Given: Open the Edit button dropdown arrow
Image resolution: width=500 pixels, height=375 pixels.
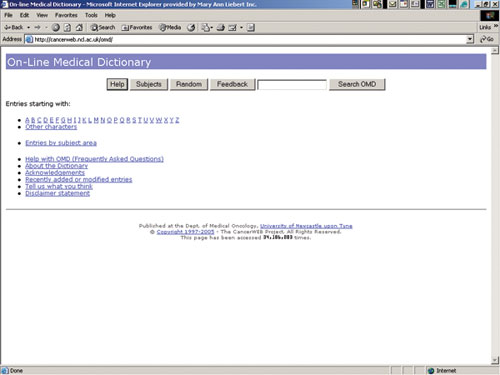Looking at the screenshot, I should coord(241,27).
